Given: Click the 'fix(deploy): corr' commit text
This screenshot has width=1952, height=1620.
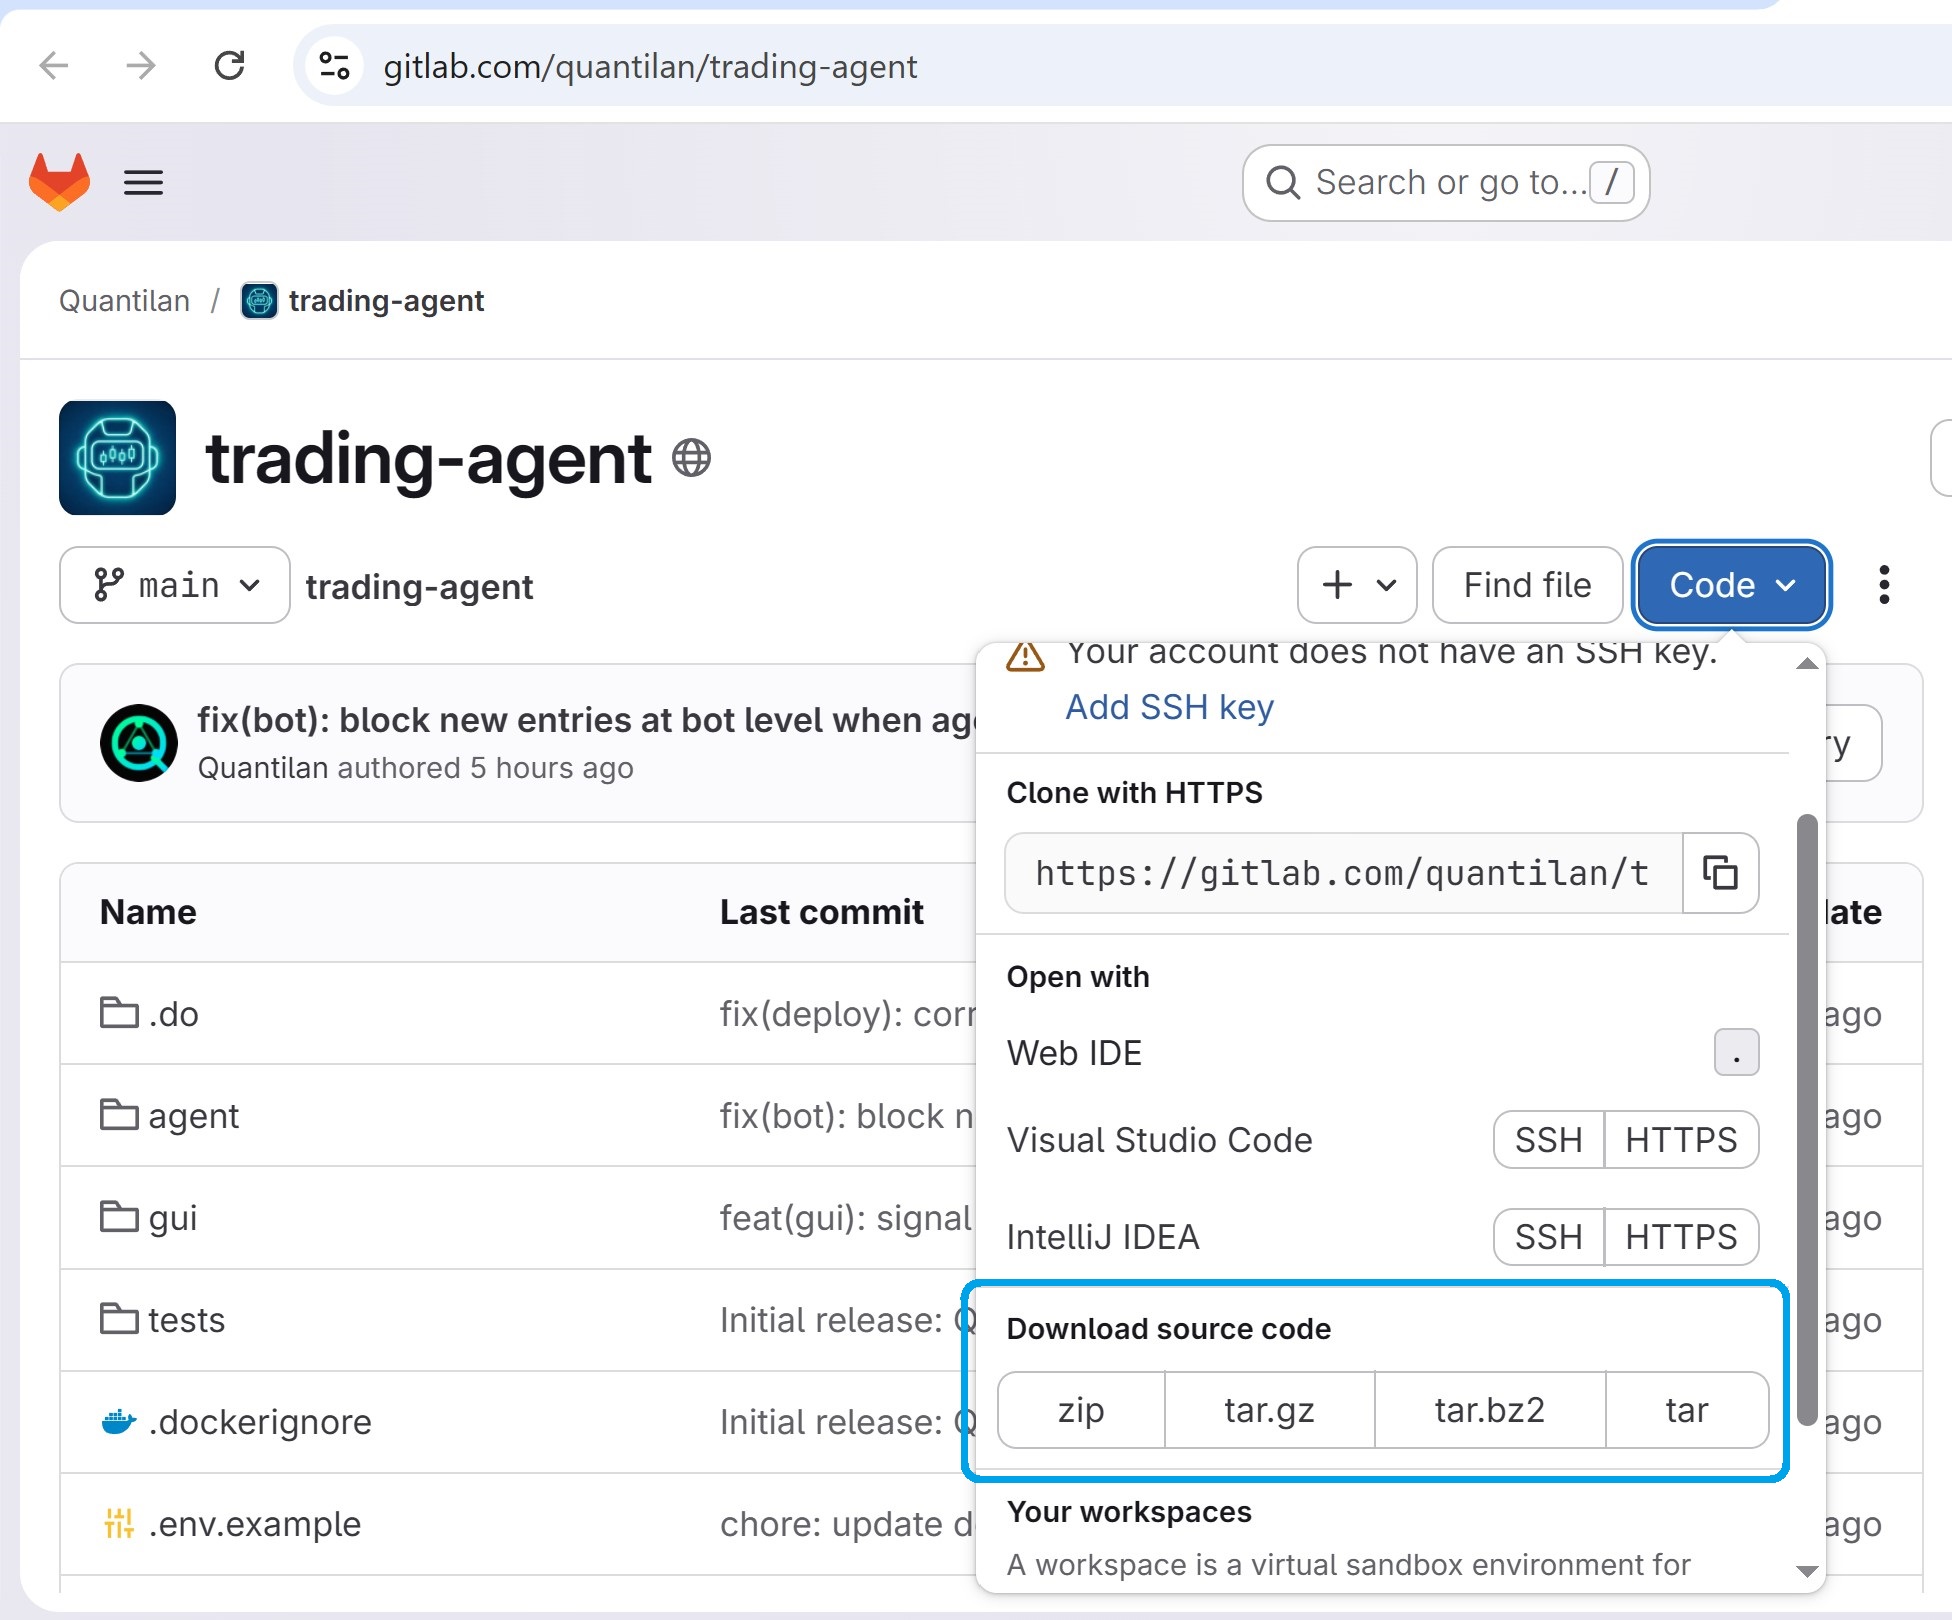Looking at the screenshot, I should tap(847, 1014).
